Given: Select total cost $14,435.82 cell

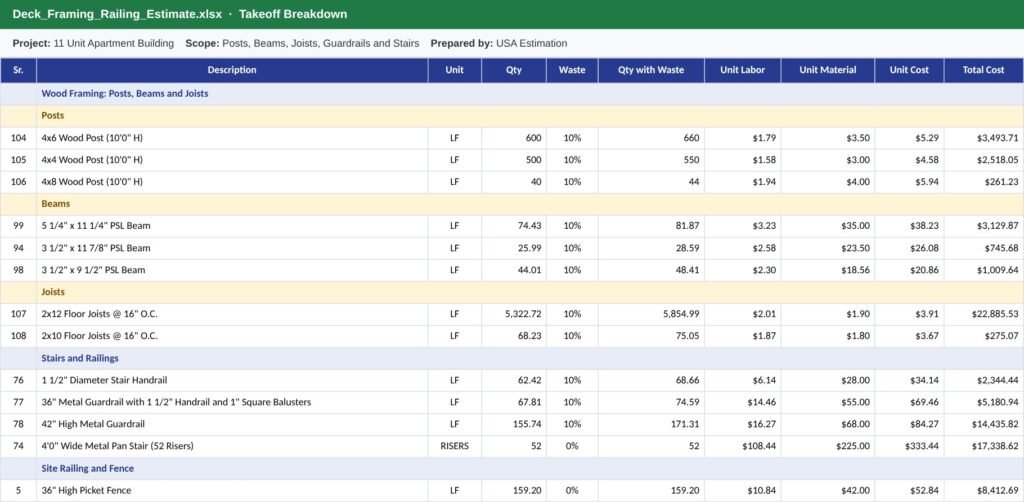Looking at the screenshot, I should click(984, 424).
